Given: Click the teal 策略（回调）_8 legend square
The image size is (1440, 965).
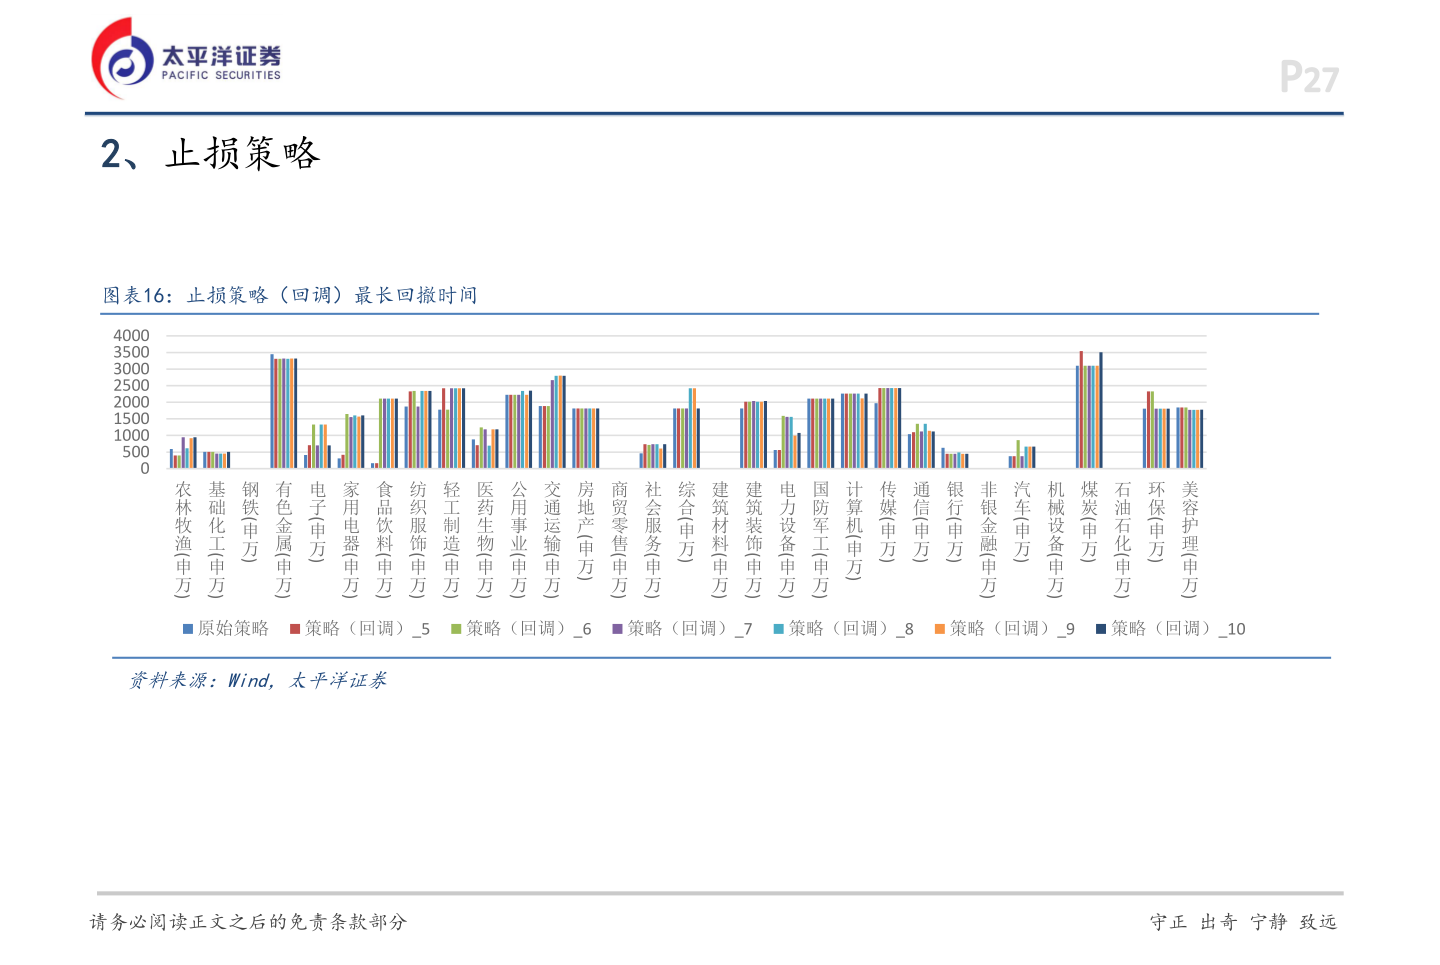Looking at the screenshot, I should (781, 628).
